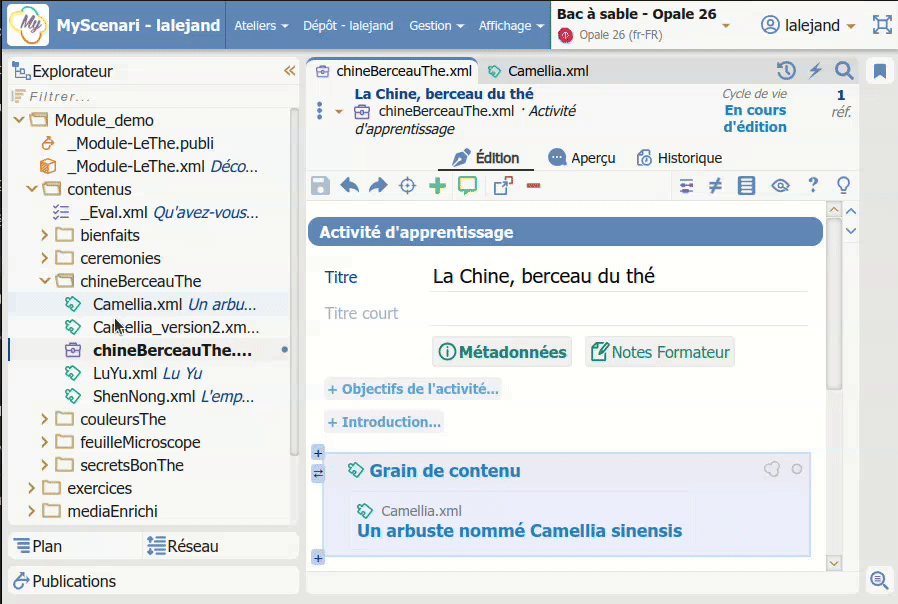Toggle the not-equal differences icon
The height and width of the screenshot is (604, 898).
715,185
